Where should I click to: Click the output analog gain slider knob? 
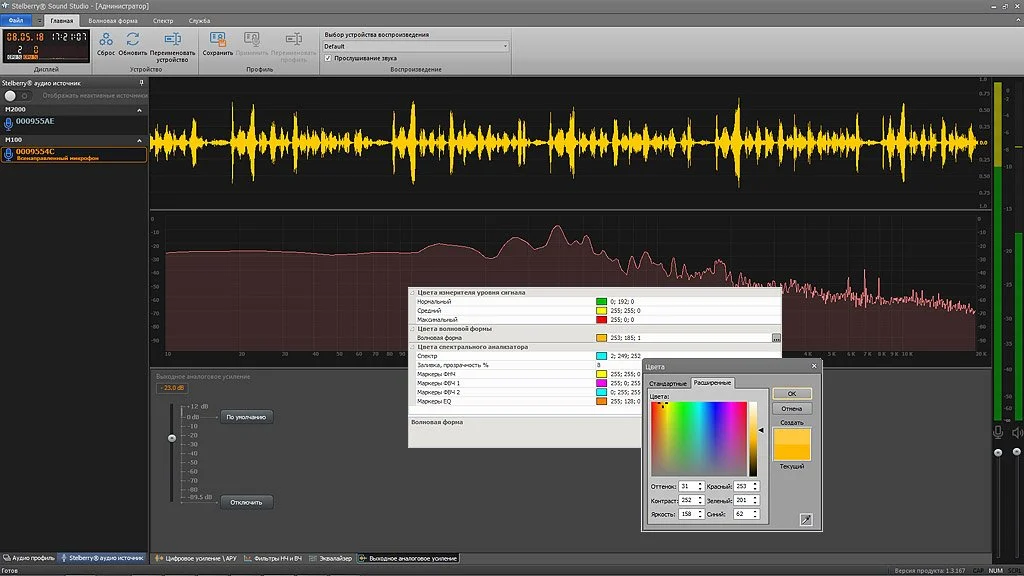172,438
